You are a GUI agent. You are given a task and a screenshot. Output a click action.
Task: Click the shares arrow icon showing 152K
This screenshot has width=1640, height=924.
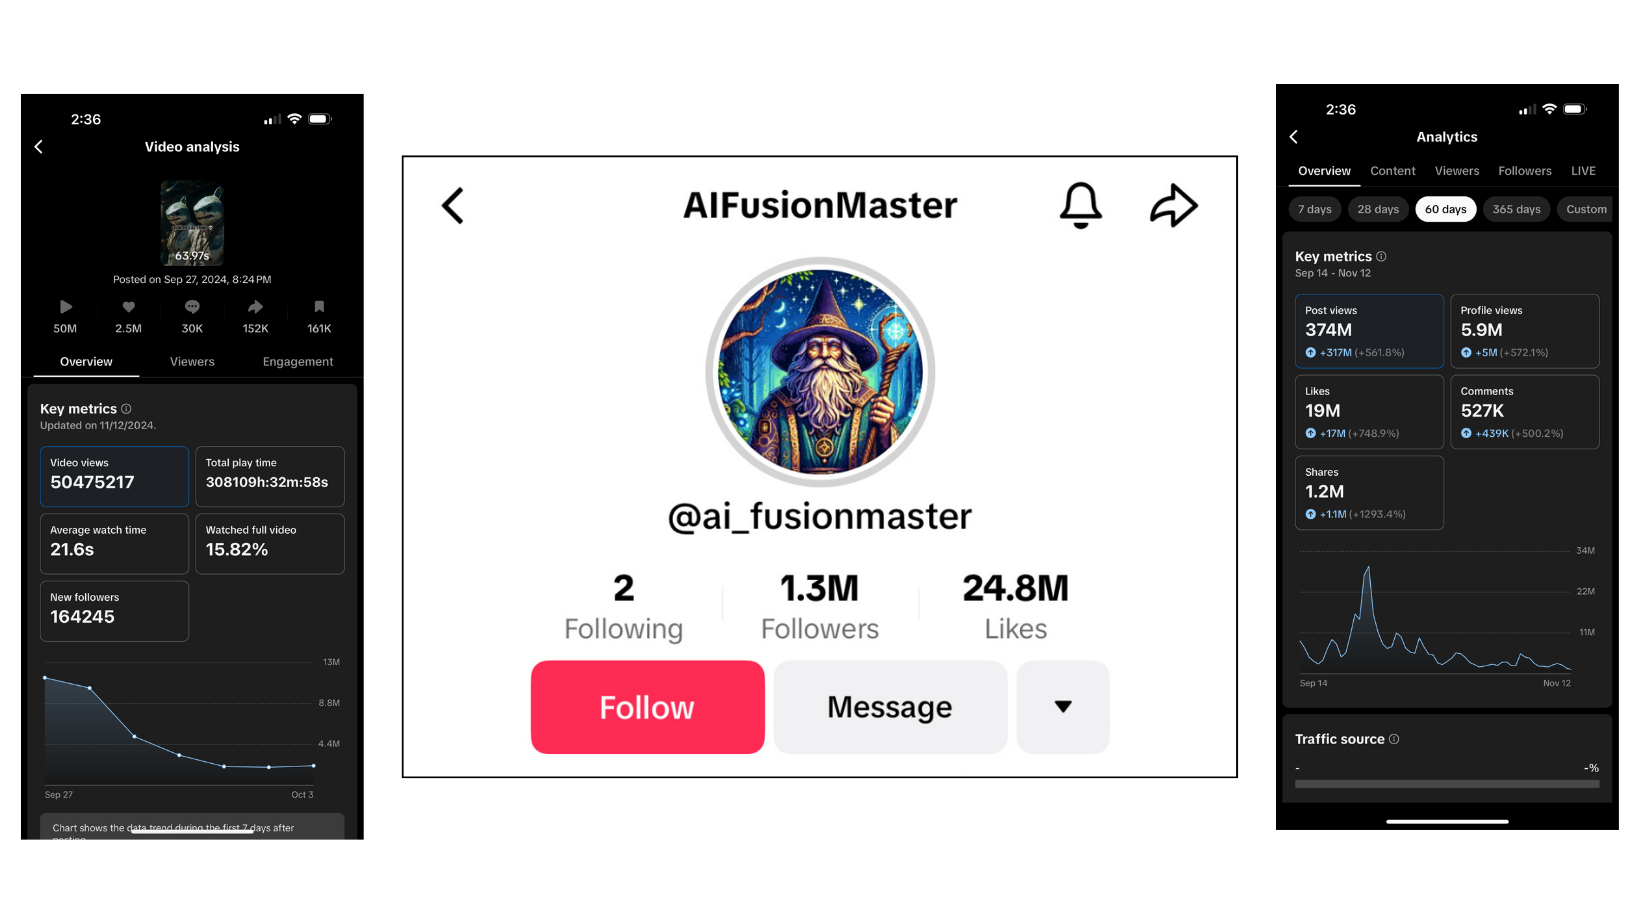click(255, 307)
